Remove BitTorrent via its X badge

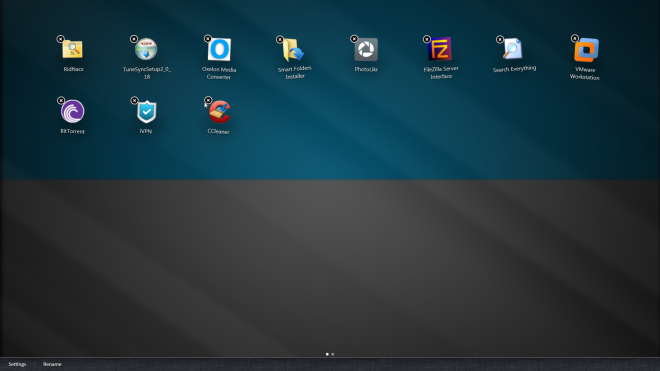[x=61, y=101]
